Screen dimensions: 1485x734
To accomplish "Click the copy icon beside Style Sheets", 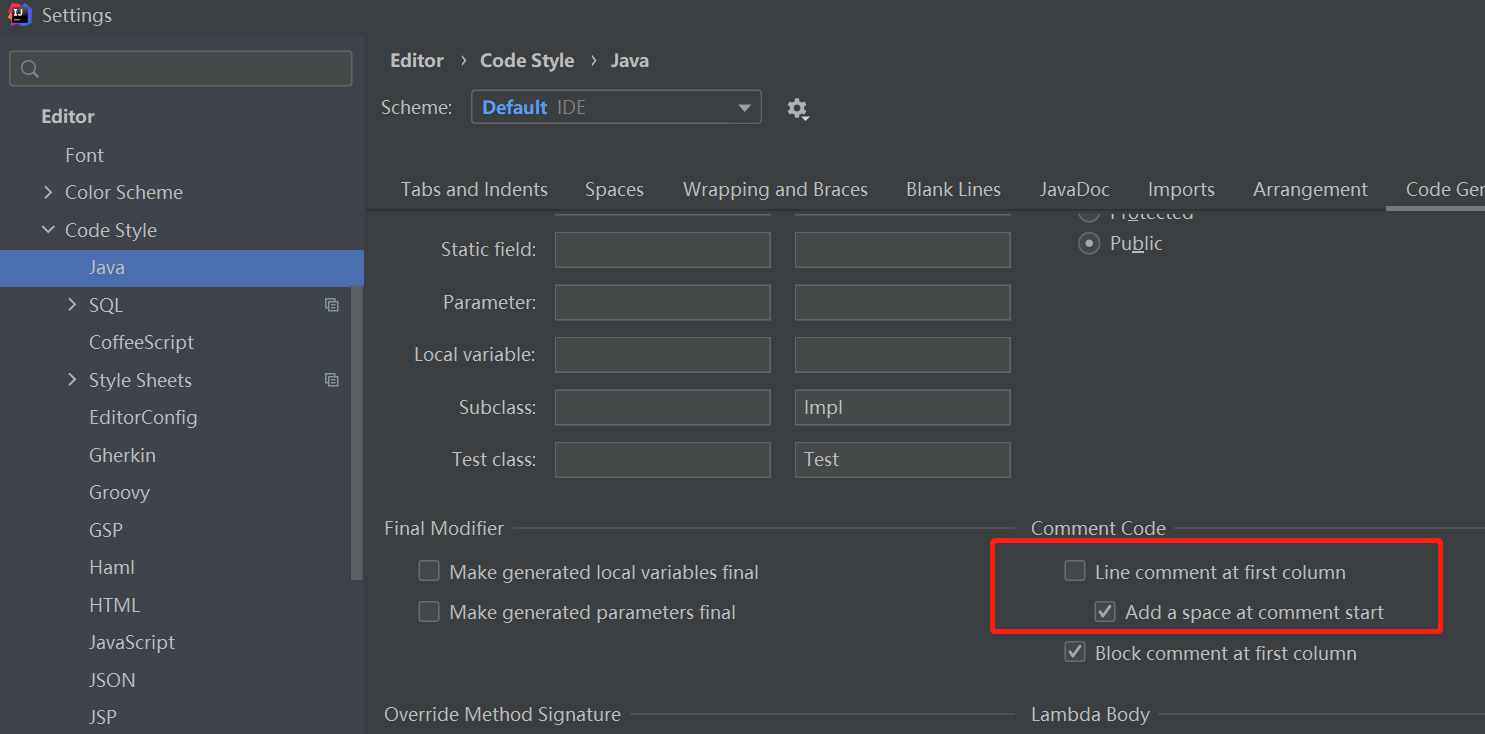I will pos(332,380).
